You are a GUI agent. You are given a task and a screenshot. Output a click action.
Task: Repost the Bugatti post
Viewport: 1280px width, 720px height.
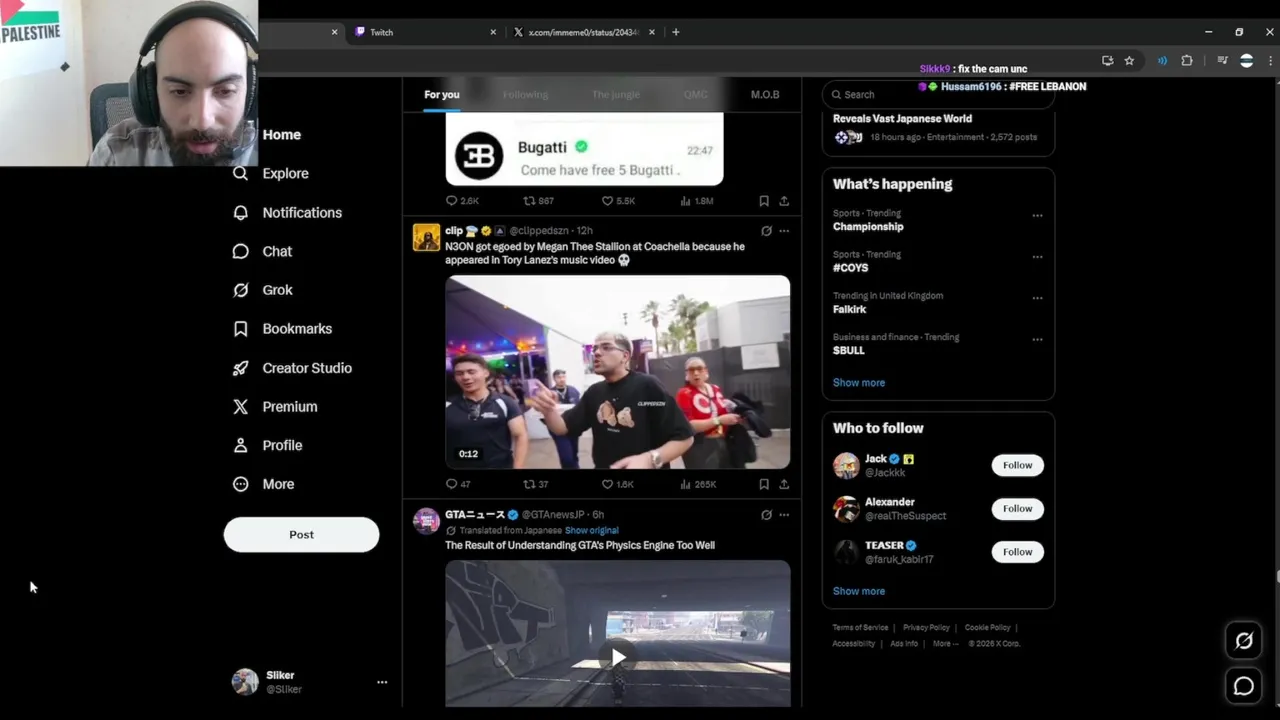539,201
